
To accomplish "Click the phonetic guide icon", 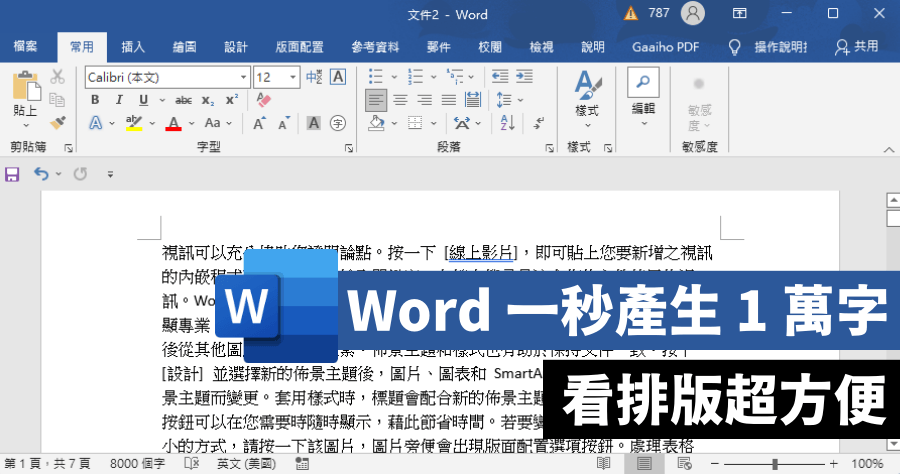I will pyautogui.click(x=313, y=77).
